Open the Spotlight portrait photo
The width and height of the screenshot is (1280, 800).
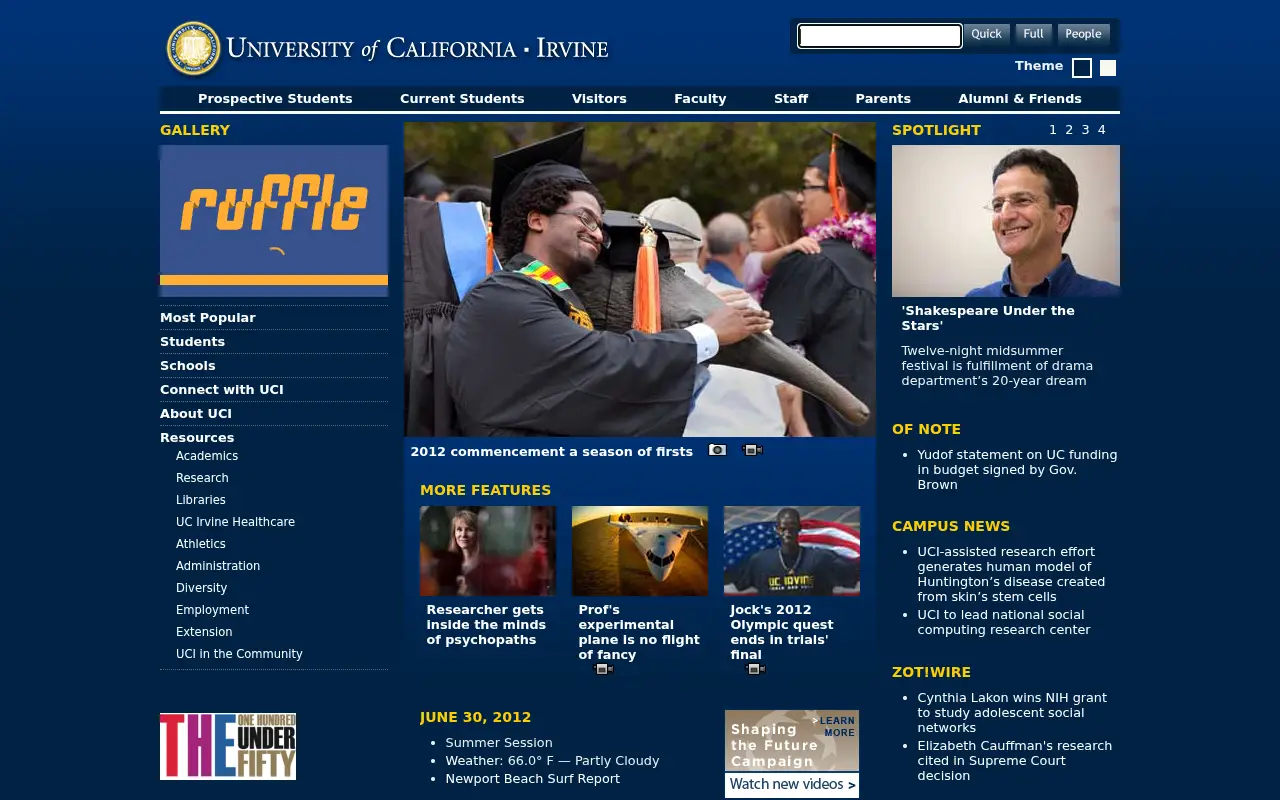(x=1006, y=221)
